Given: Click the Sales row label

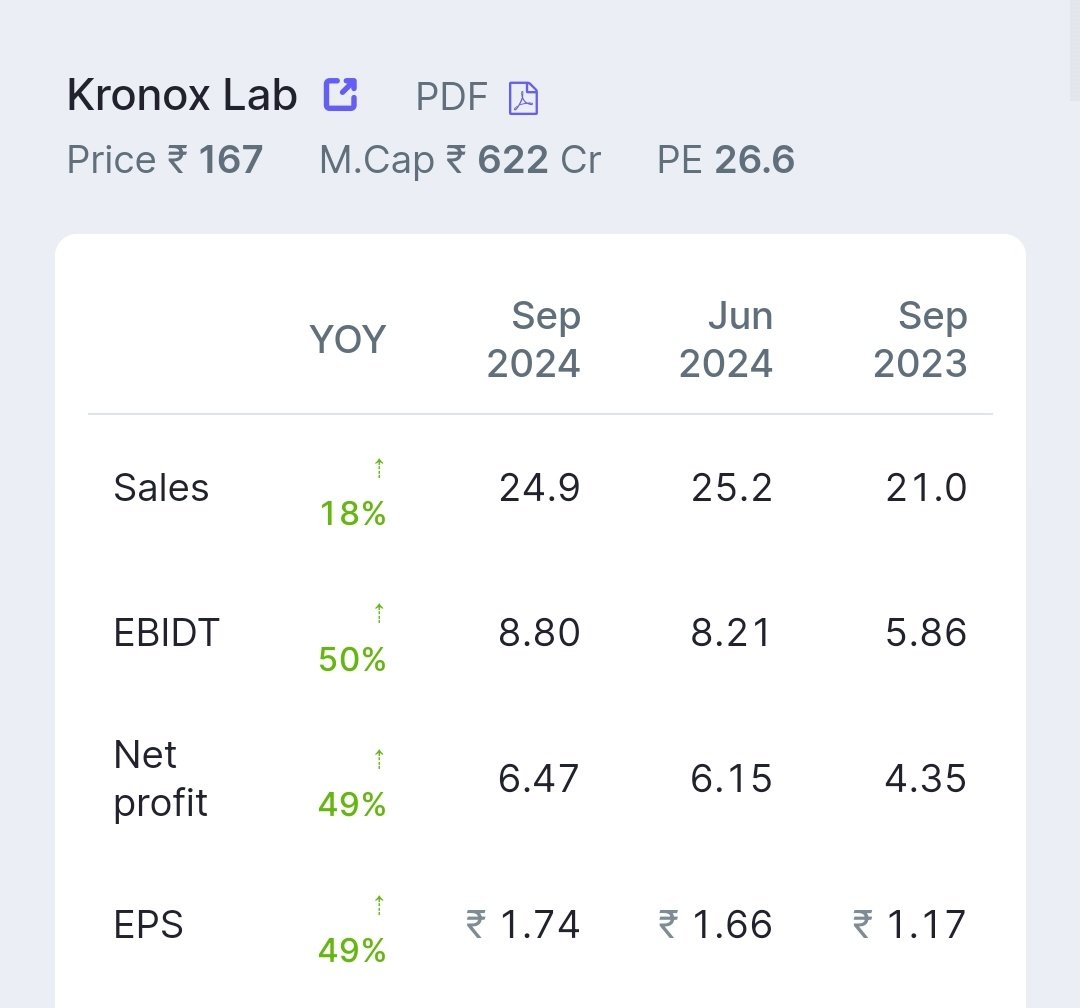Looking at the screenshot, I should click(x=161, y=488).
